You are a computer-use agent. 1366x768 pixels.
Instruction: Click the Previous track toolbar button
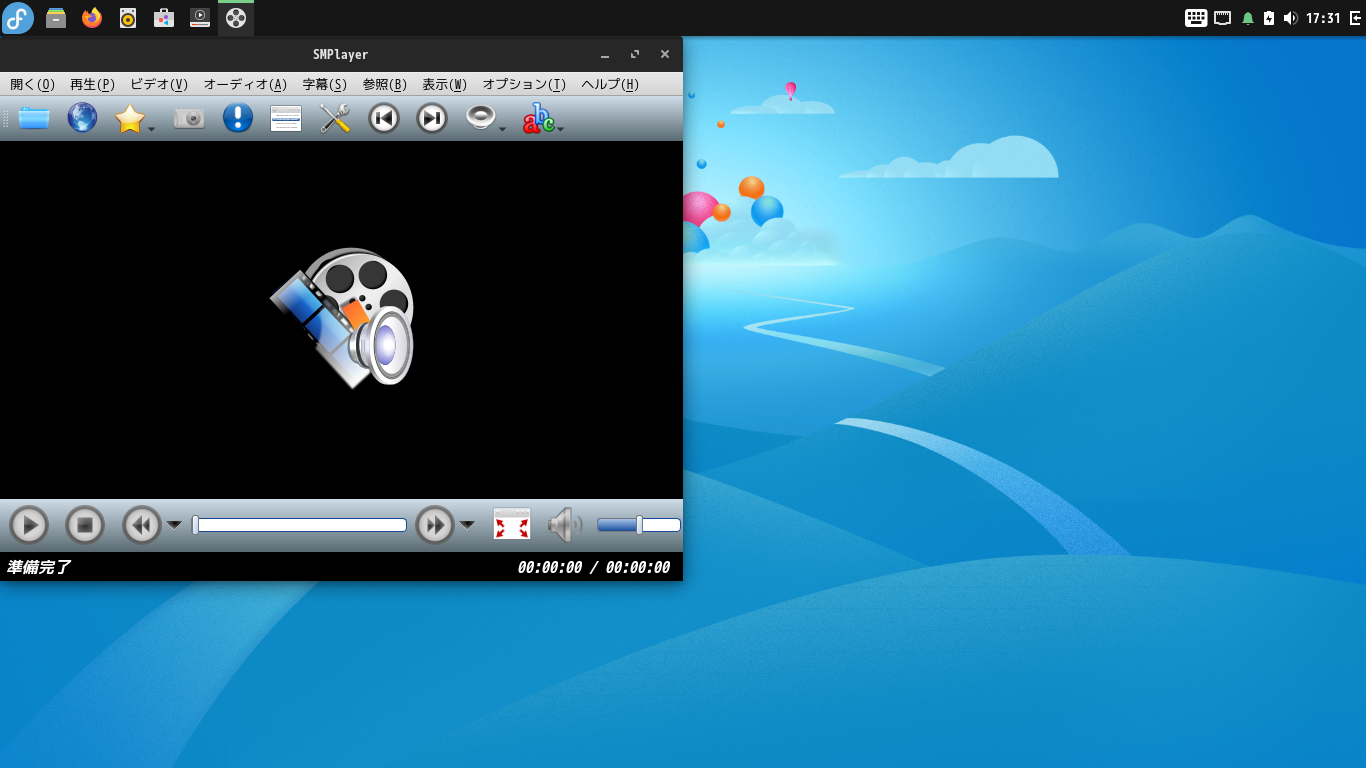pyautogui.click(x=384, y=118)
